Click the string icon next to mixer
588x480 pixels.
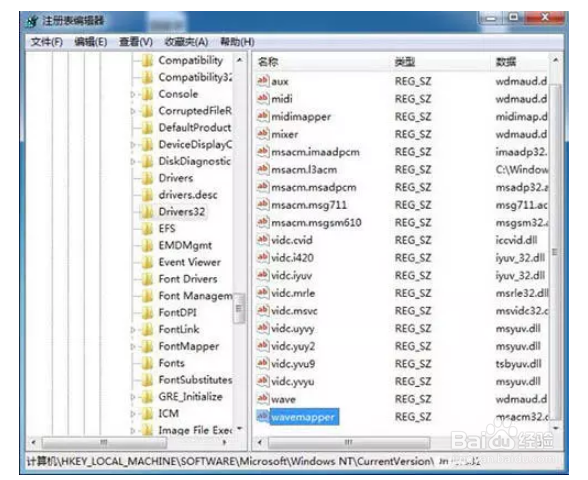(263, 134)
